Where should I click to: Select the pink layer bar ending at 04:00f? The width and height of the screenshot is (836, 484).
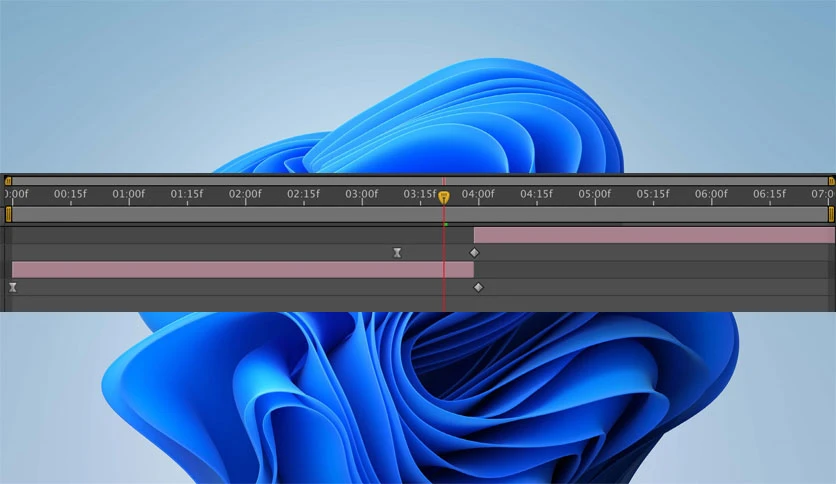[x=243, y=270]
